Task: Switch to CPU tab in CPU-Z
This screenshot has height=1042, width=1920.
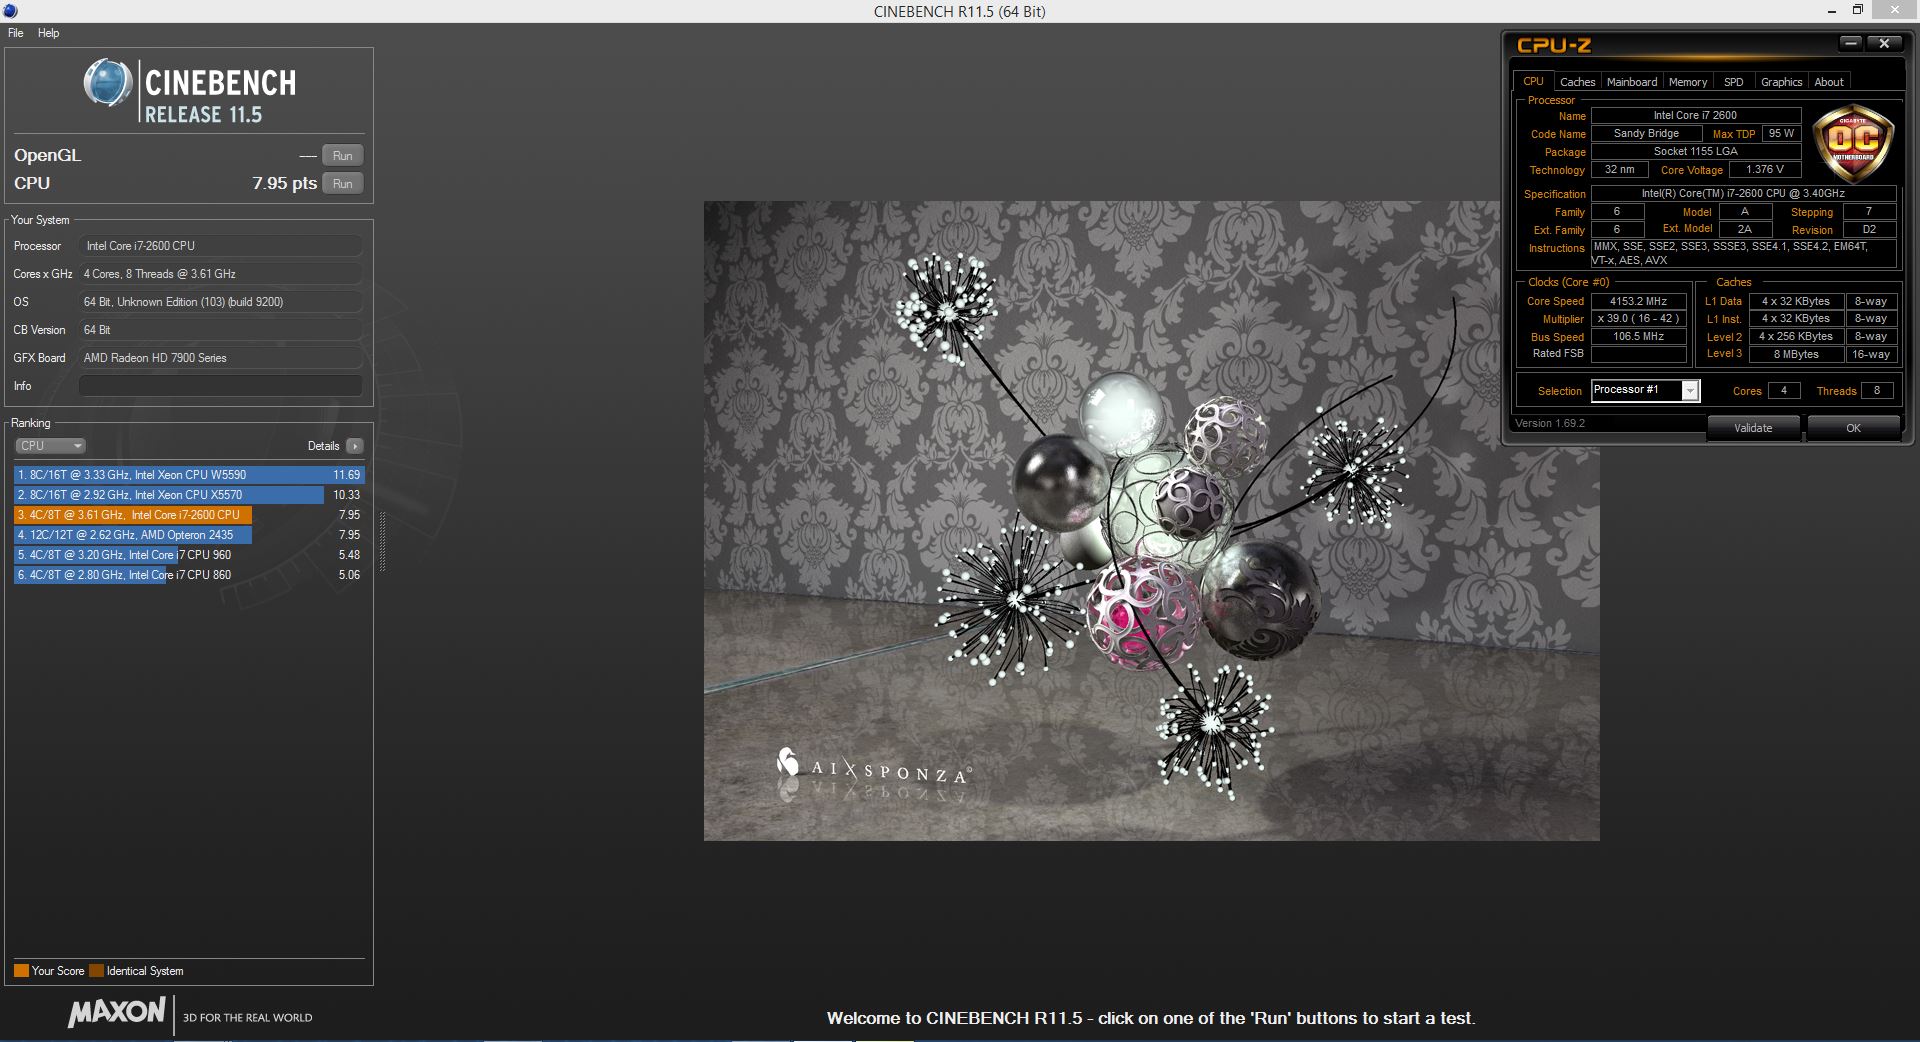Action: [1533, 82]
